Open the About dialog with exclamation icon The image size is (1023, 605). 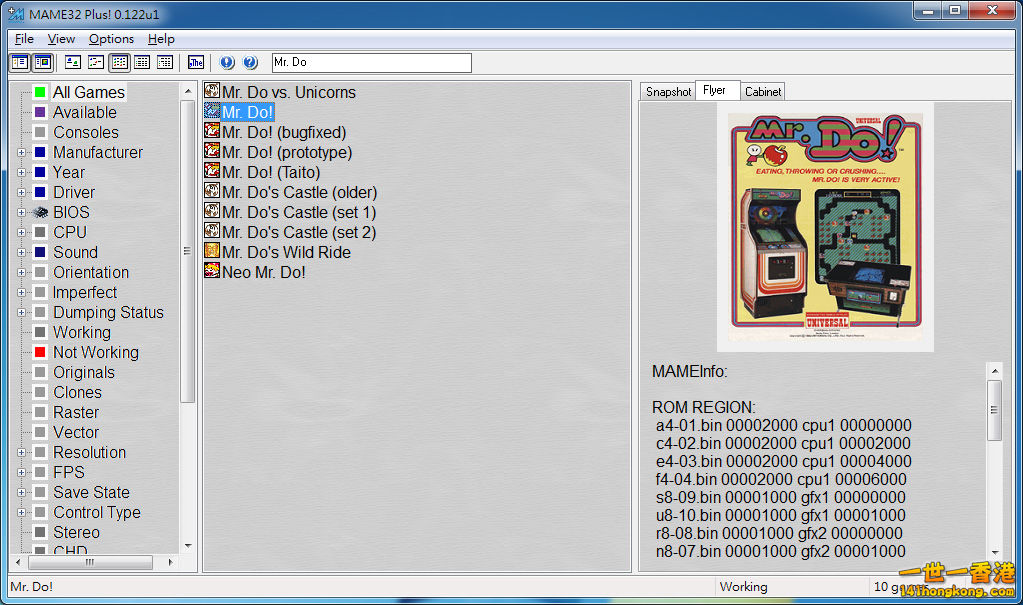(227, 62)
